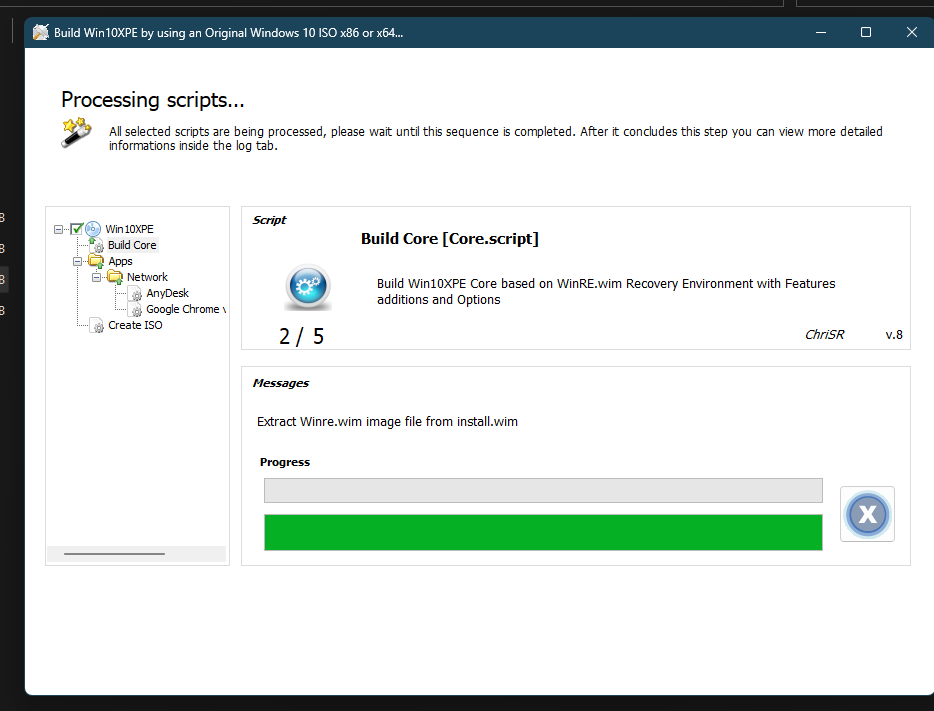
Task: Select the Network folder label
Action: click(x=147, y=277)
